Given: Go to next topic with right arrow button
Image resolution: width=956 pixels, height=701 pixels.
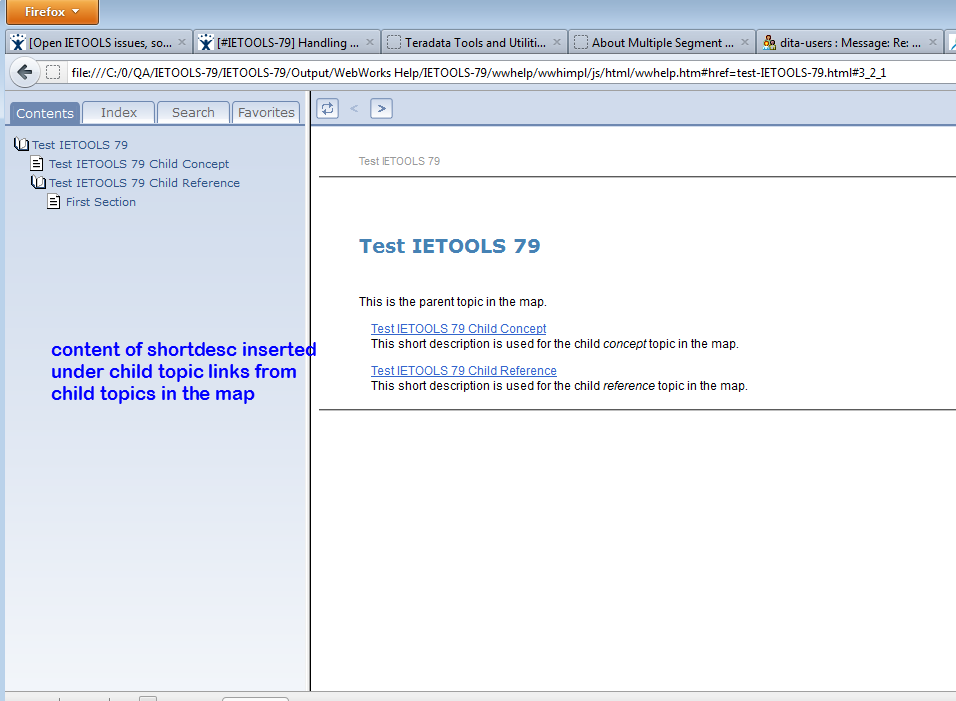Looking at the screenshot, I should [x=381, y=108].
